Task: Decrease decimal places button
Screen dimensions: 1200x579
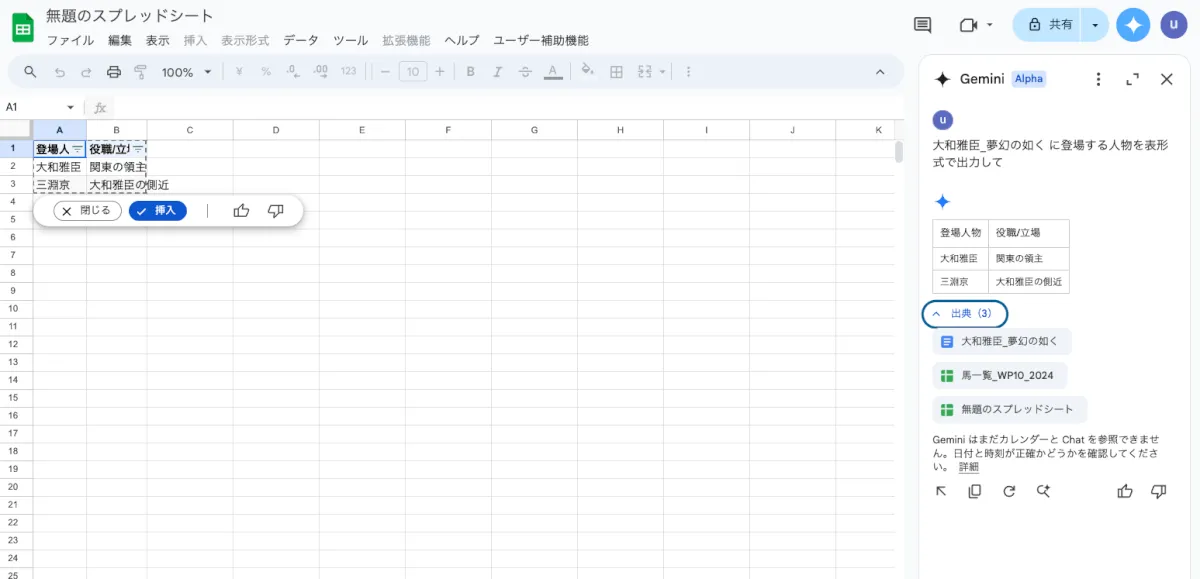Action: tap(293, 72)
